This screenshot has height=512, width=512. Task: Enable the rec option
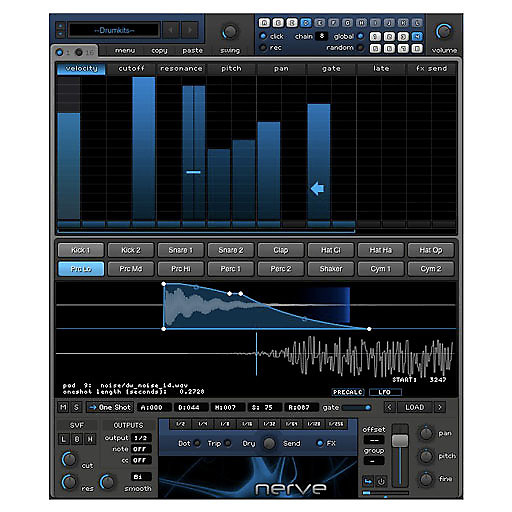pyautogui.click(x=263, y=48)
